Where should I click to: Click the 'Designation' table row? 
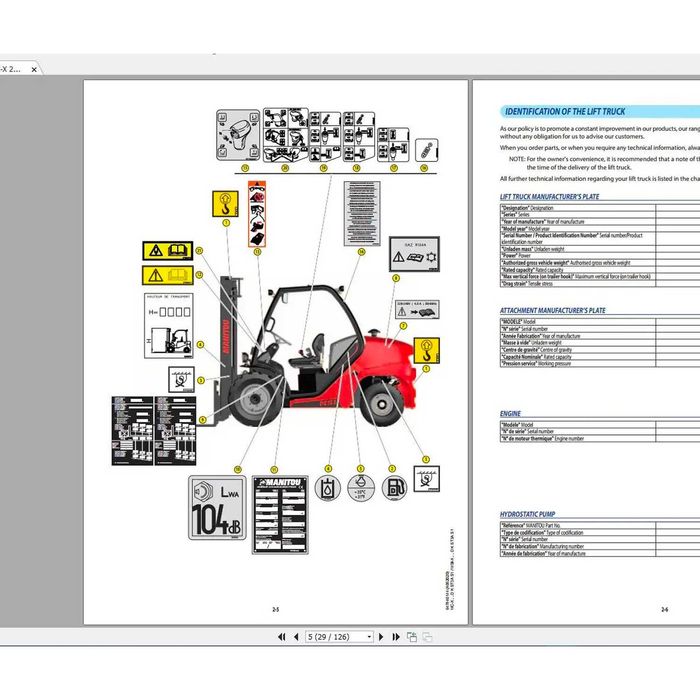coord(600,208)
